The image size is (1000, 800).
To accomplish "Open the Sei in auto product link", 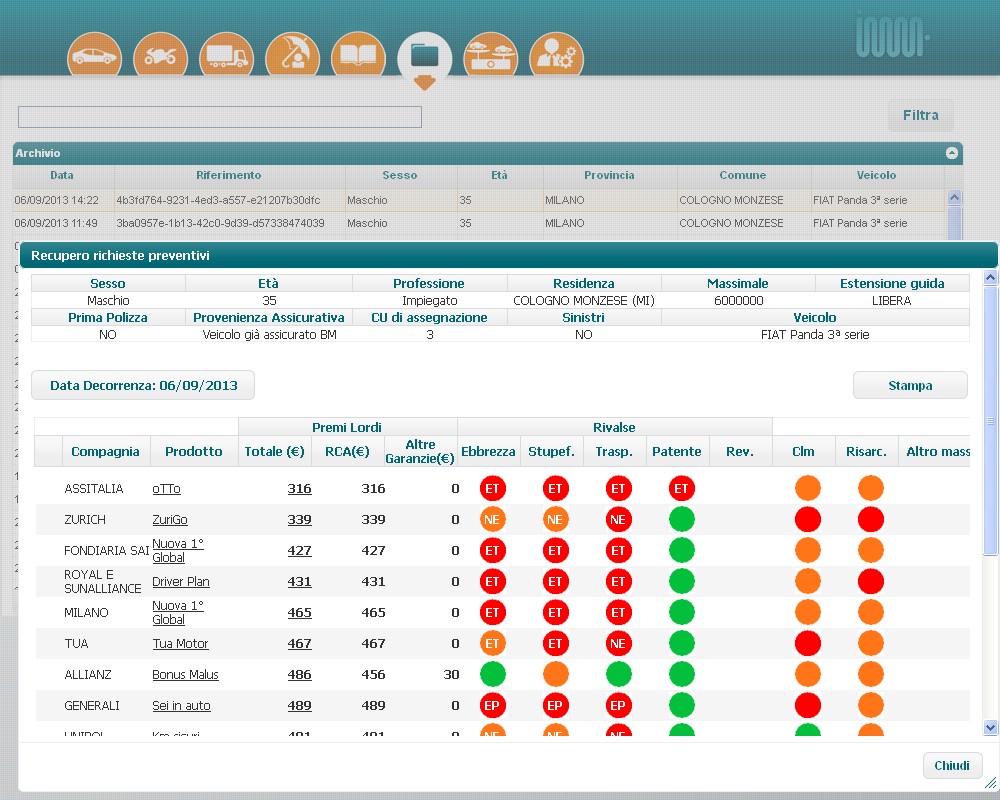I will pyautogui.click(x=181, y=706).
